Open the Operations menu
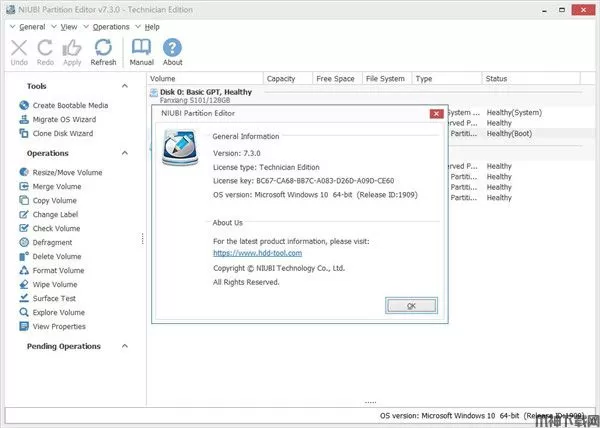600x428 pixels. (110, 26)
